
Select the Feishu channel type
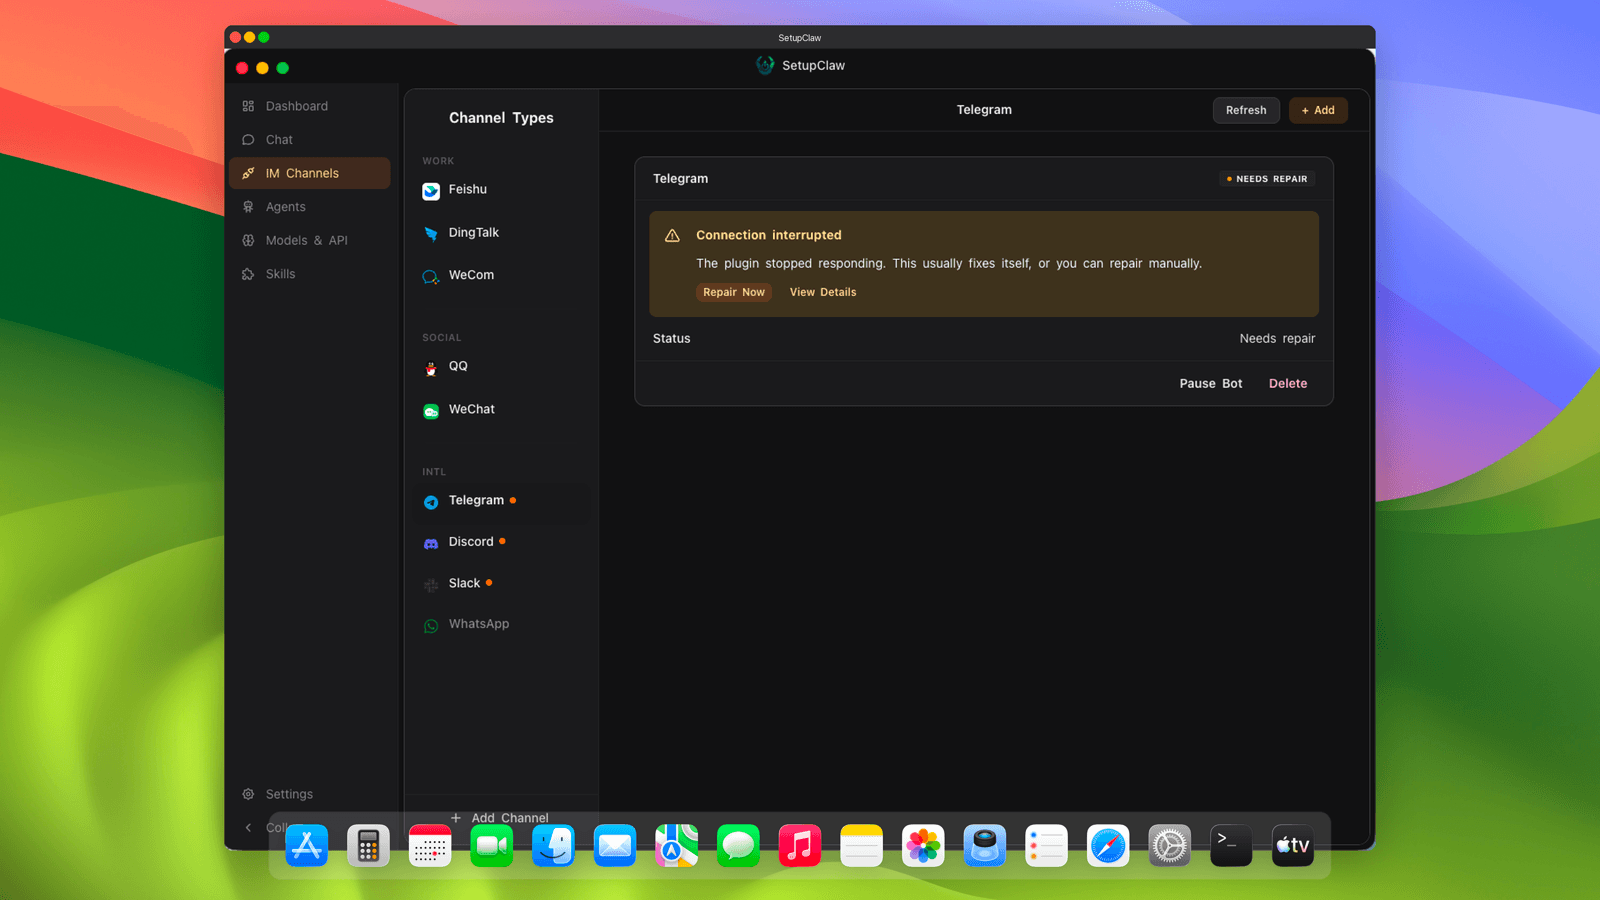pos(501,190)
